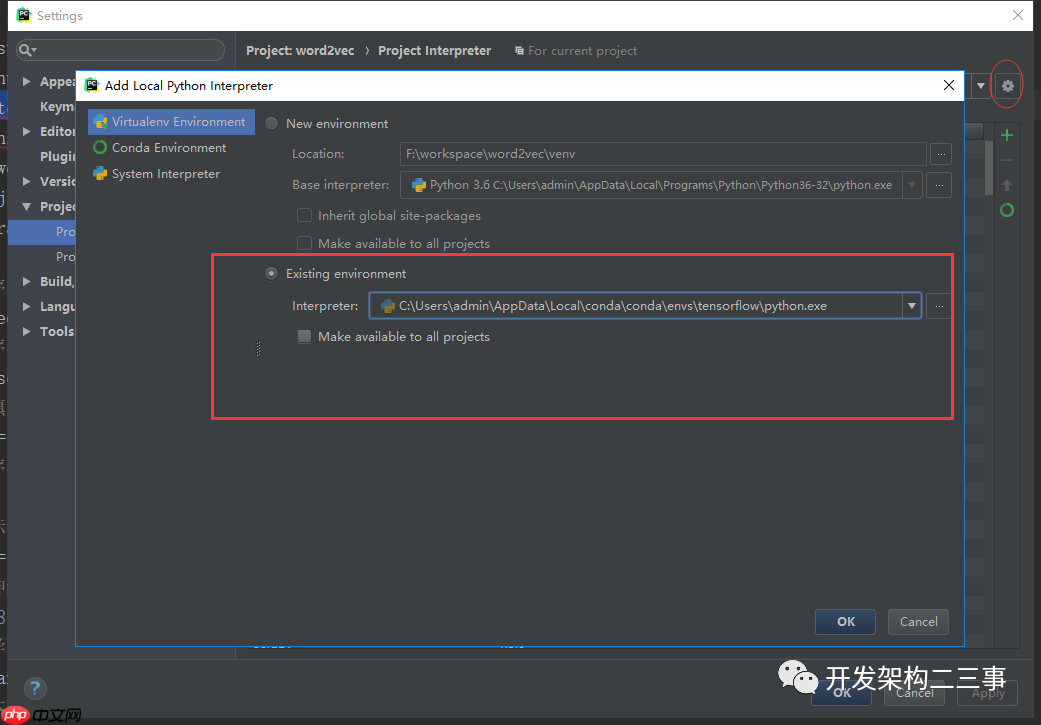1041x725 pixels.
Task: Click the question mark help icon
Action: [35, 688]
